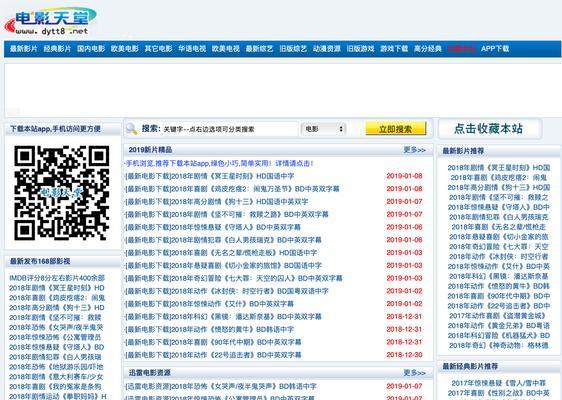Click the search keyword input field

(x=229, y=129)
